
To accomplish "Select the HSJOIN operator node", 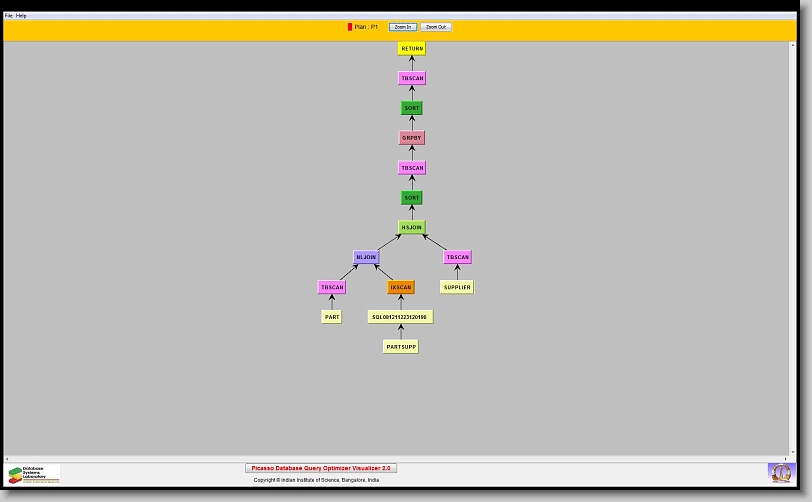I will point(412,227).
